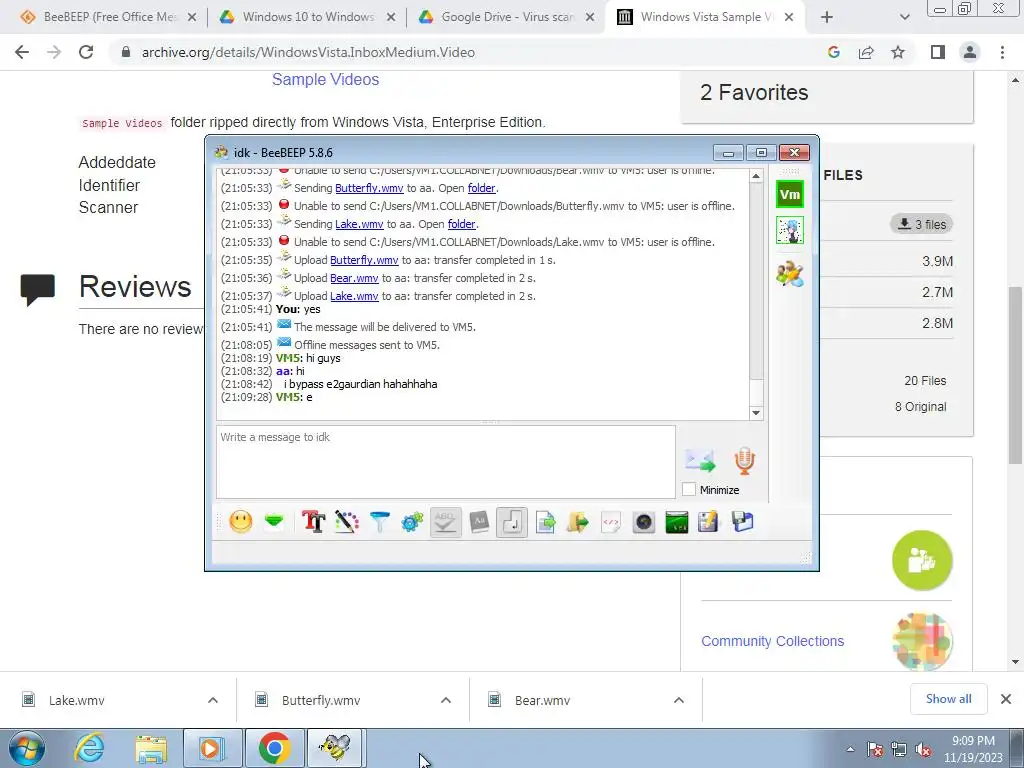Toggle the Chrome side panel

938,52
